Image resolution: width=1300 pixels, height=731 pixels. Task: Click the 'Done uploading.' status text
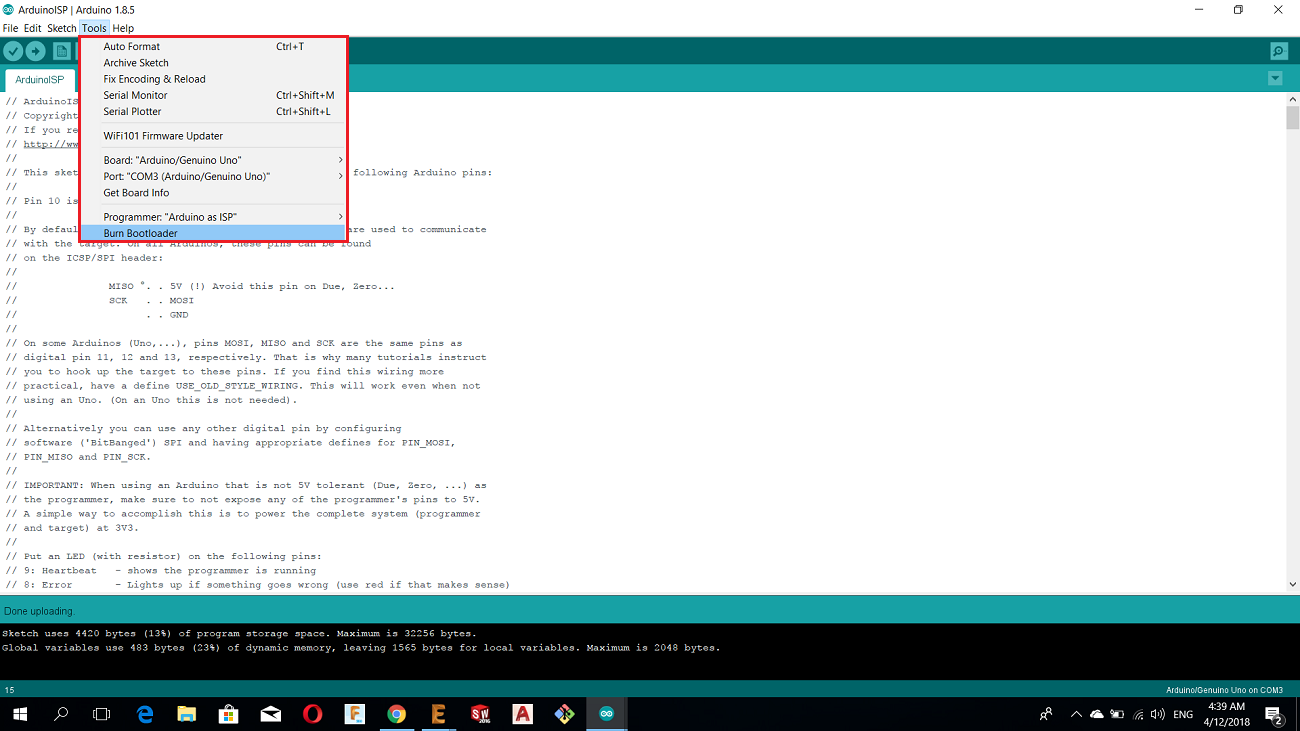pyautogui.click(x=39, y=611)
